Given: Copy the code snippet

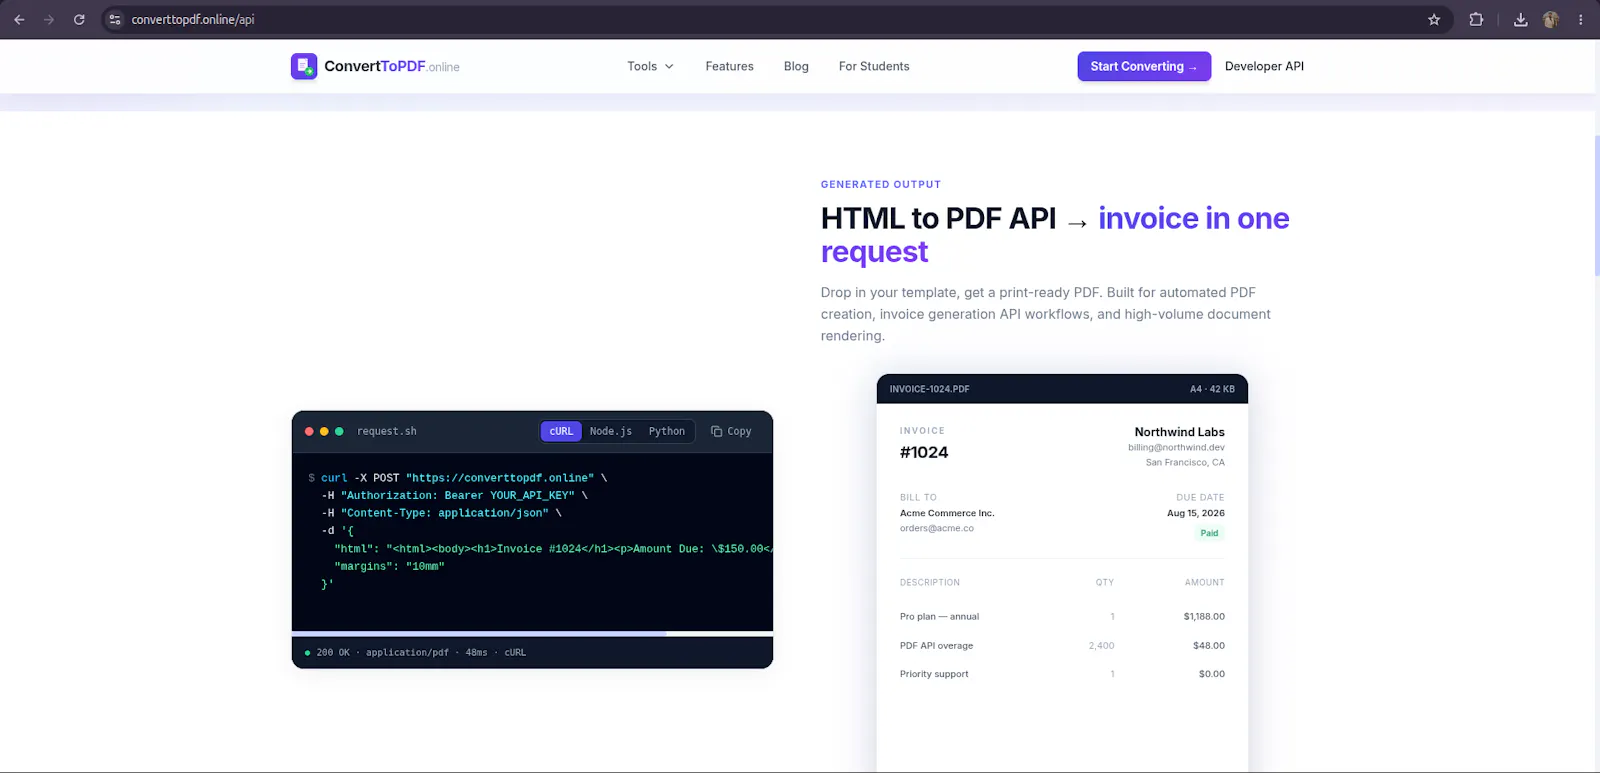Looking at the screenshot, I should (x=731, y=431).
